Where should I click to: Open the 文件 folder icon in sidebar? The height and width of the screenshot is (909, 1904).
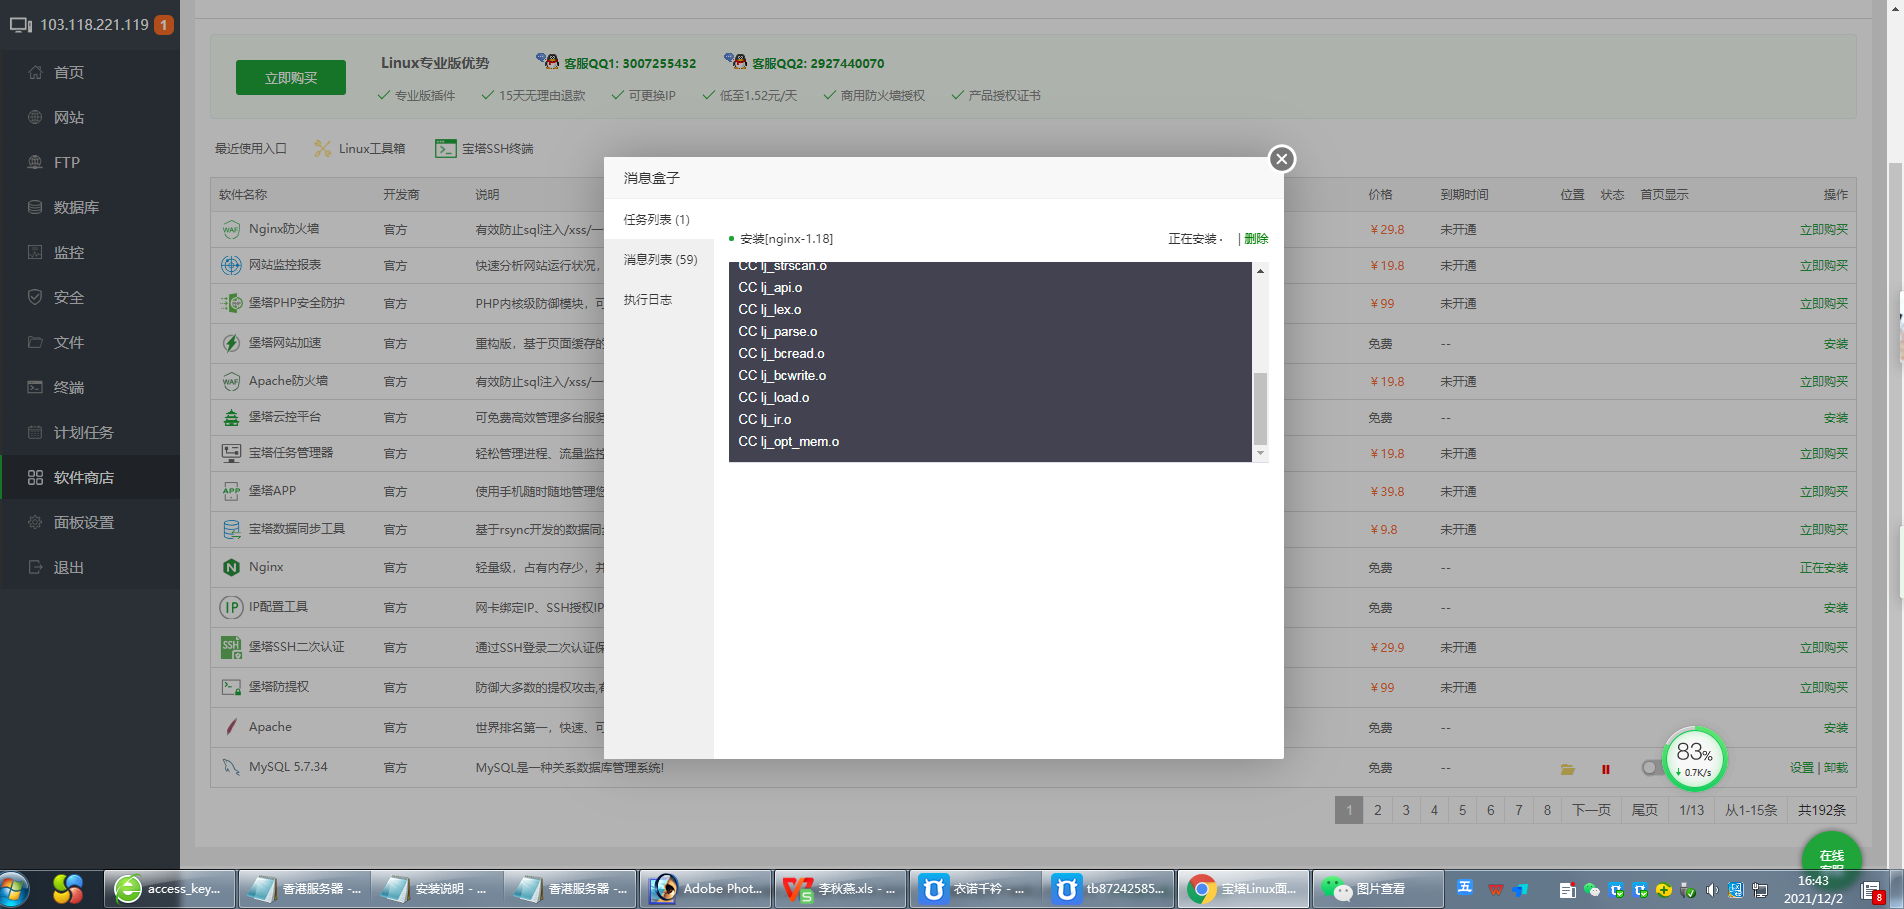click(35, 342)
